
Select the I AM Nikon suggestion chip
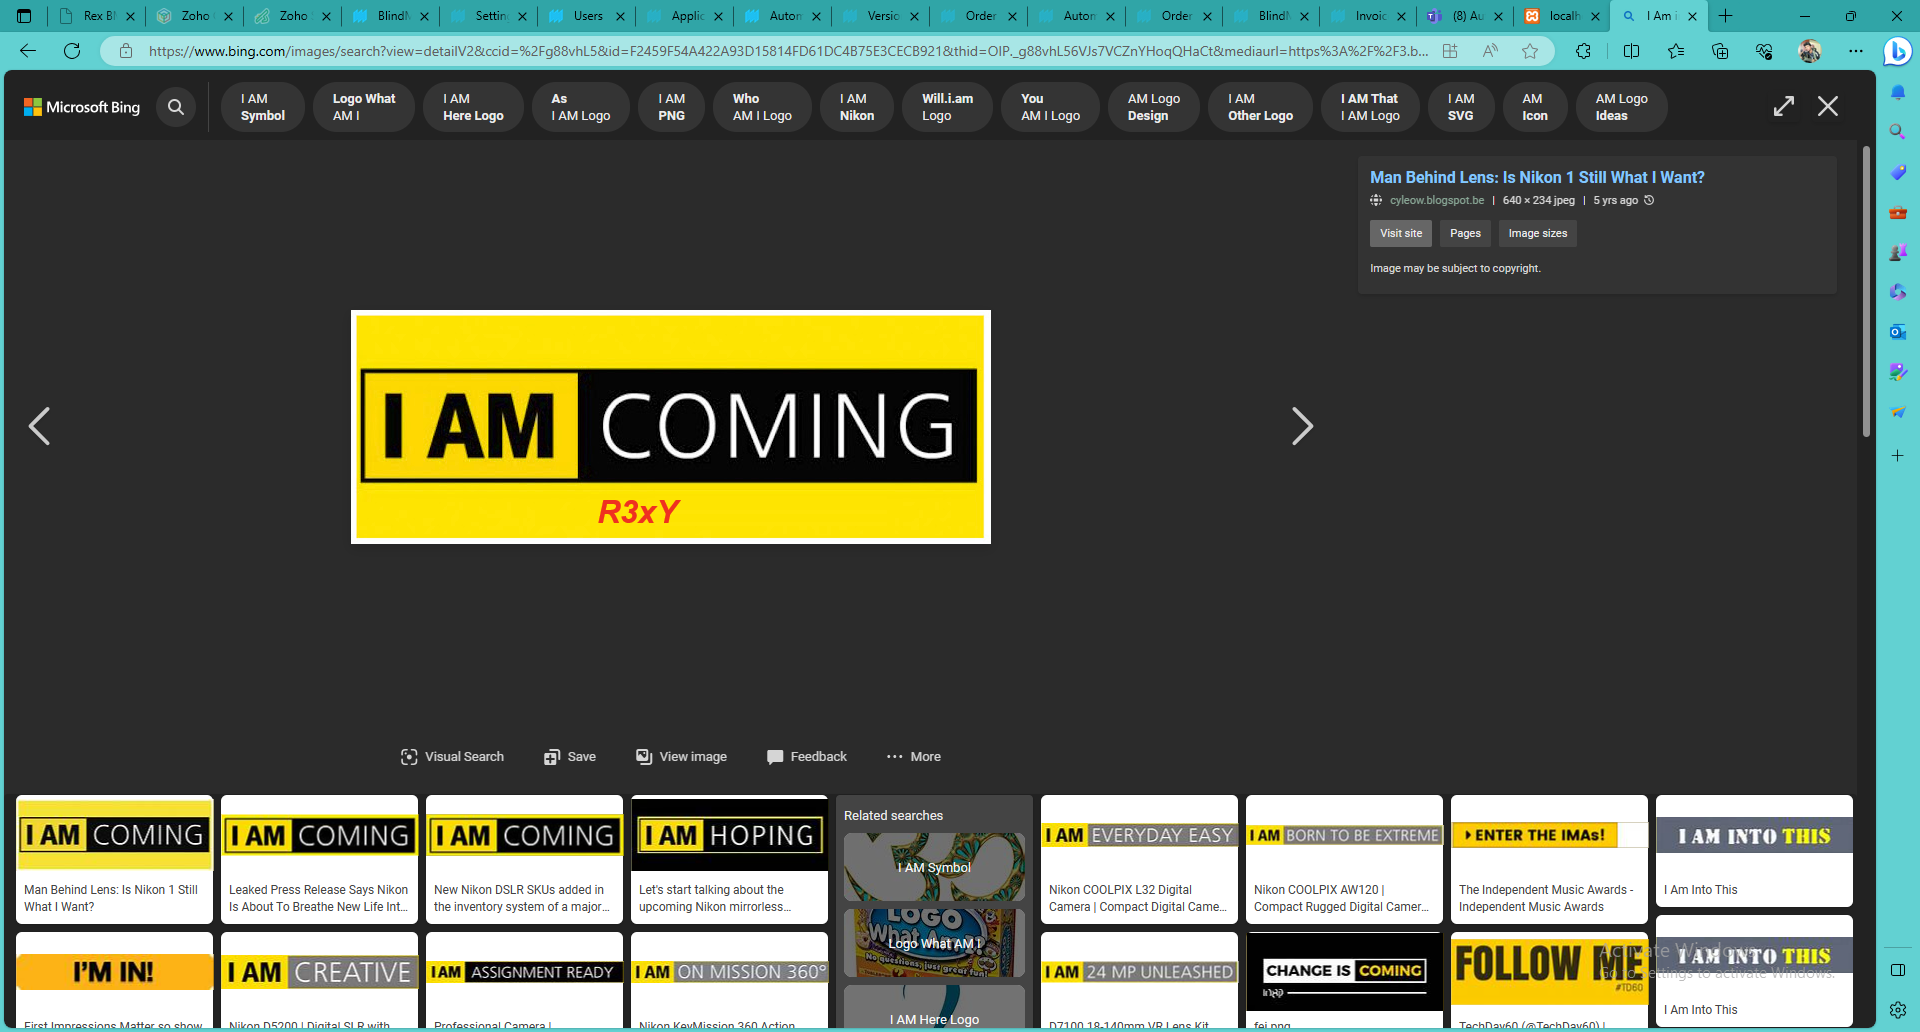(x=856, y=107)
